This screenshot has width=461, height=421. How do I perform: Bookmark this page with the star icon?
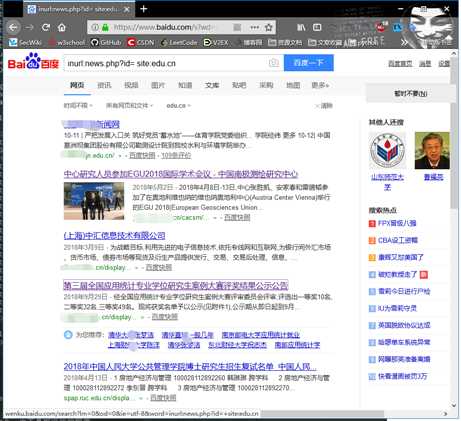click(x=269, y=27)
